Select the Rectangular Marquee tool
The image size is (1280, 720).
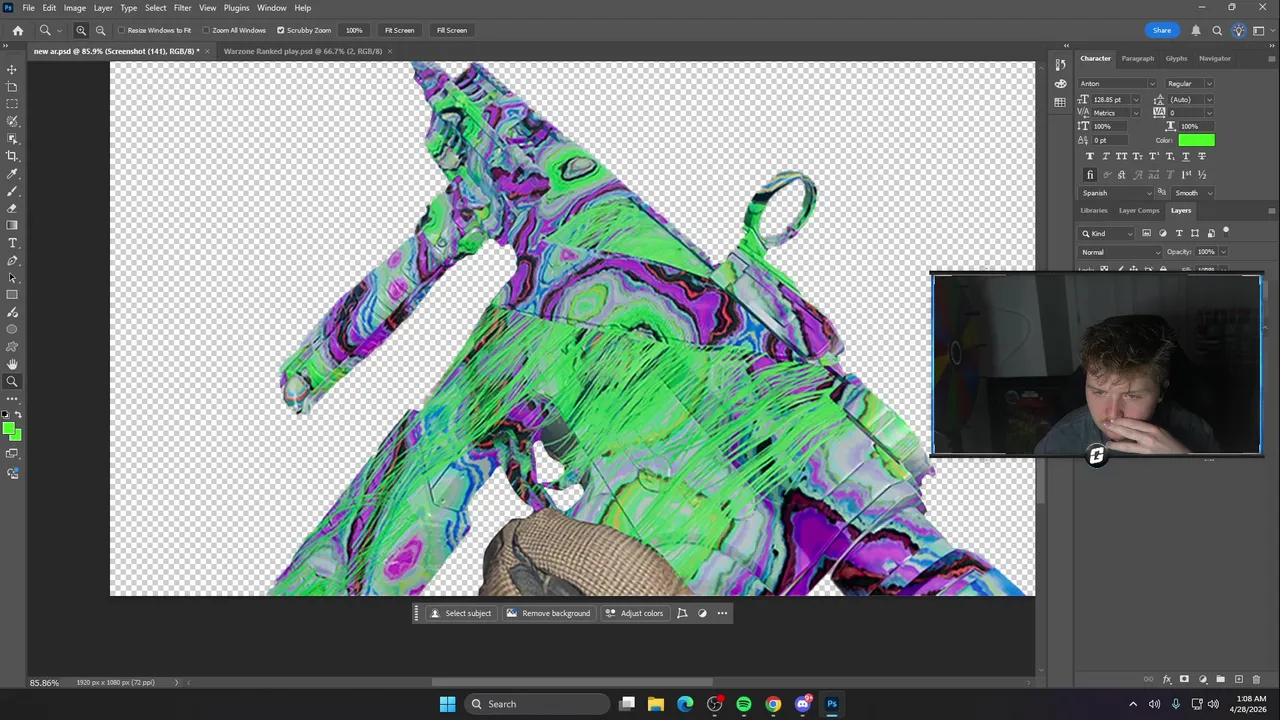click(x=12, y=104)
